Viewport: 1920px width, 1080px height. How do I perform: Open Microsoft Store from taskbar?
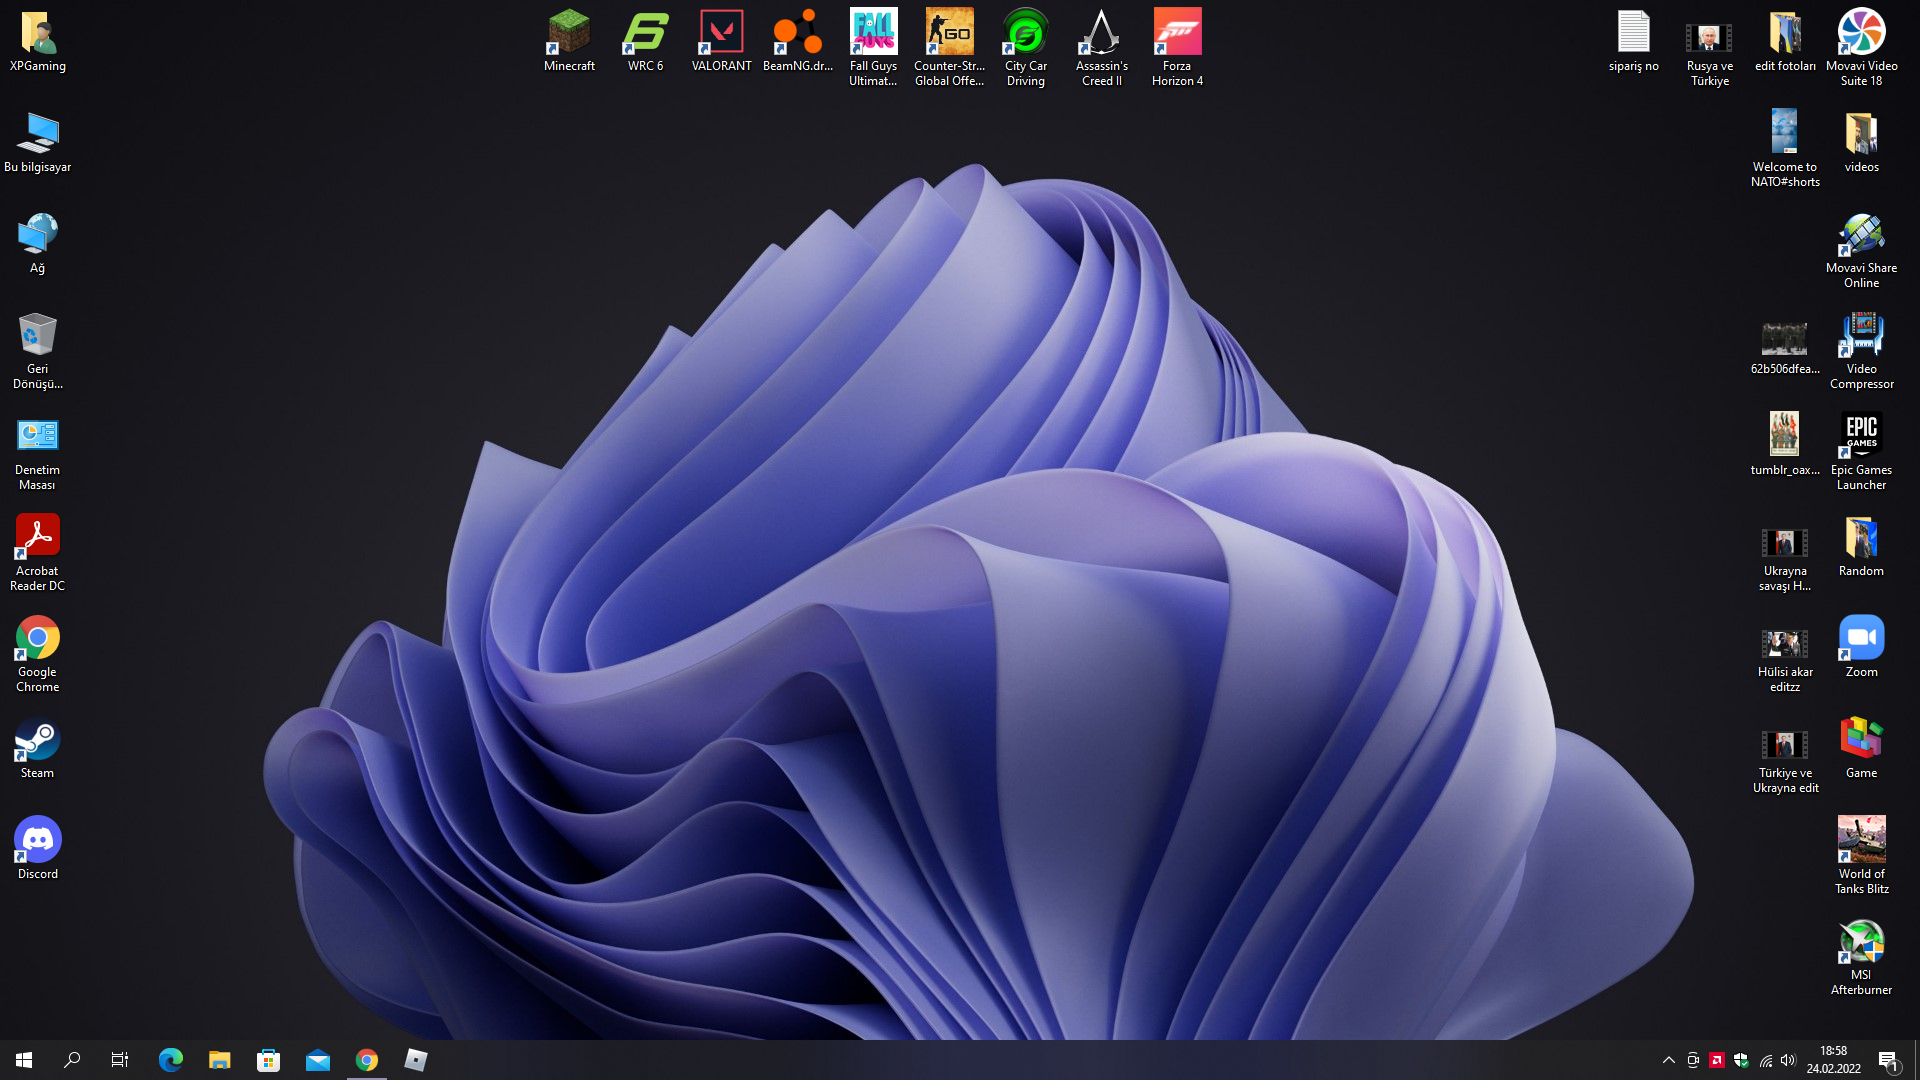(268, 1060)
